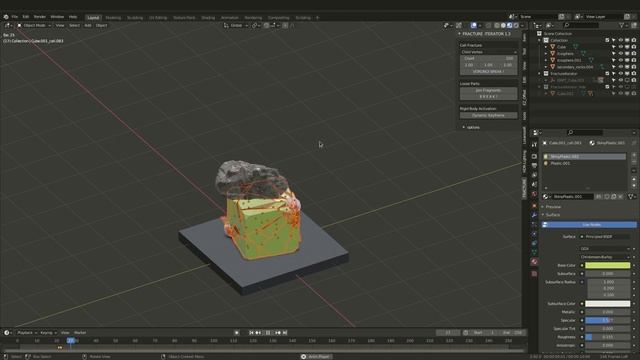Toggle selectability arrow for Icosphere.001 row
The width and height of the screenshot is (640, 360).
(x=613, y=60)
